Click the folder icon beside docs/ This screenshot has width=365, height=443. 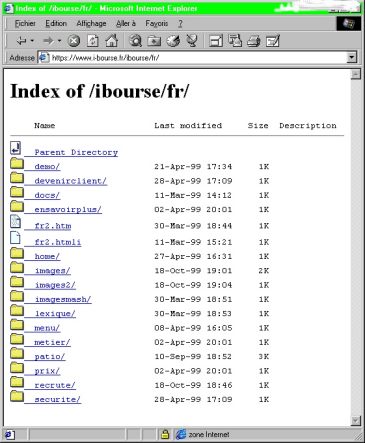17,192
